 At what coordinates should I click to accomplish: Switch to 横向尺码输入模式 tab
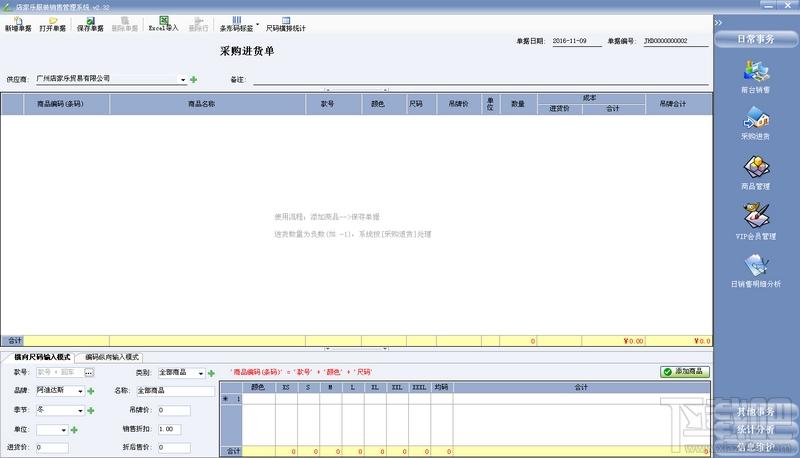point(42,357)
